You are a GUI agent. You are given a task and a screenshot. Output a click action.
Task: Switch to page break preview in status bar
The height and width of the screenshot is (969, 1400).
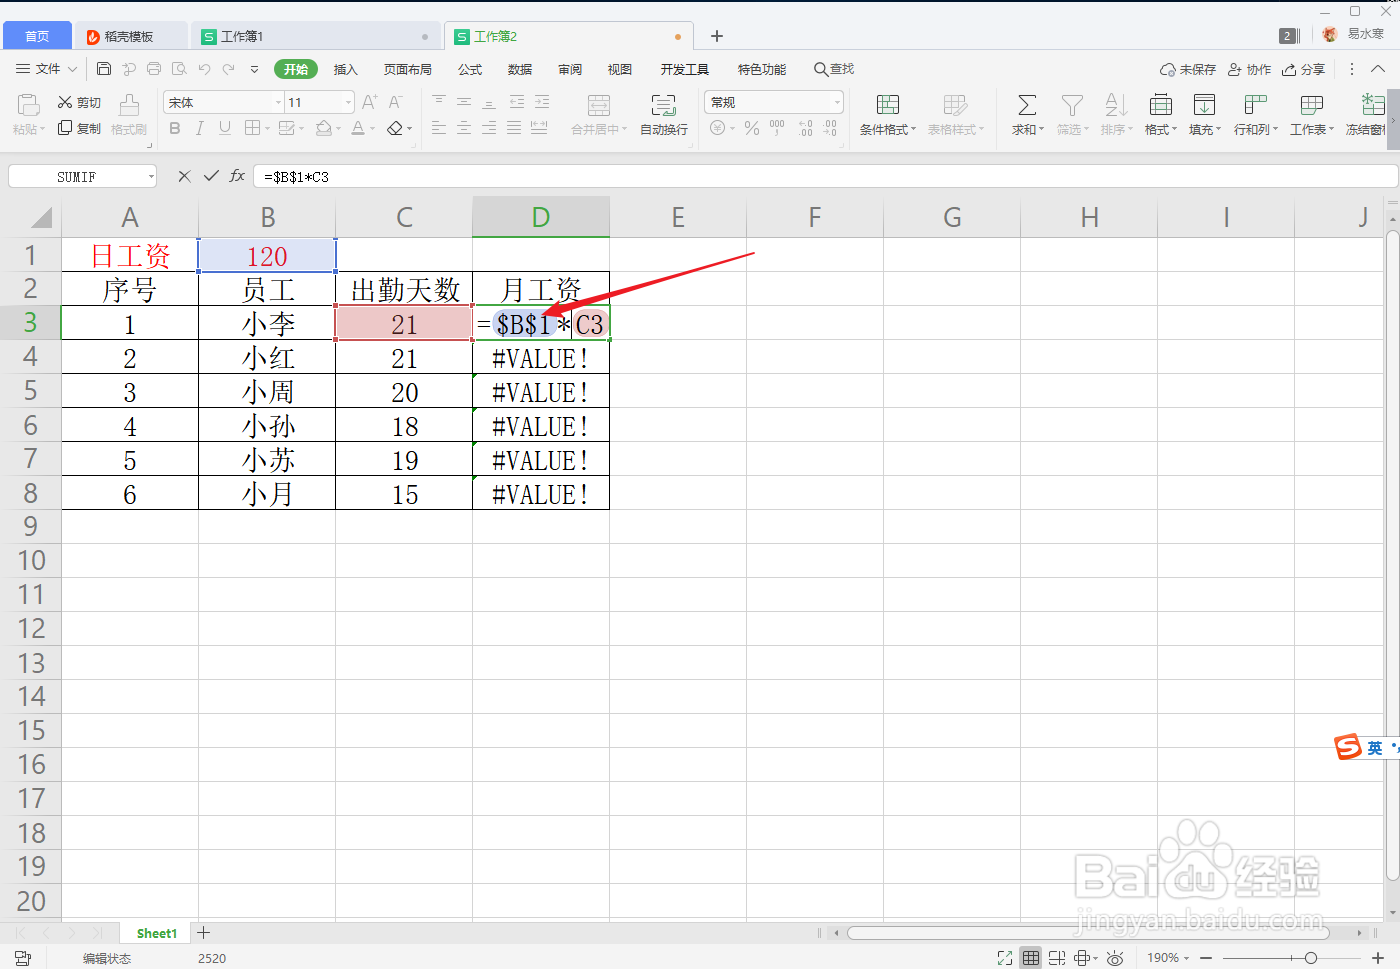tap(1057, 958)
